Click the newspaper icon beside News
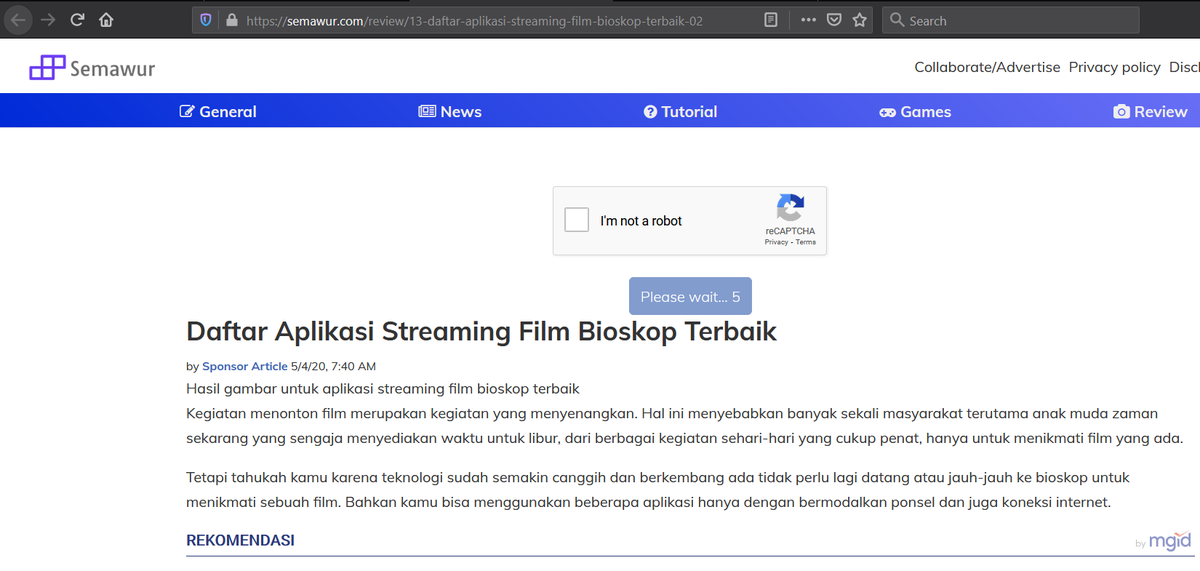 (x=427, y=112)
